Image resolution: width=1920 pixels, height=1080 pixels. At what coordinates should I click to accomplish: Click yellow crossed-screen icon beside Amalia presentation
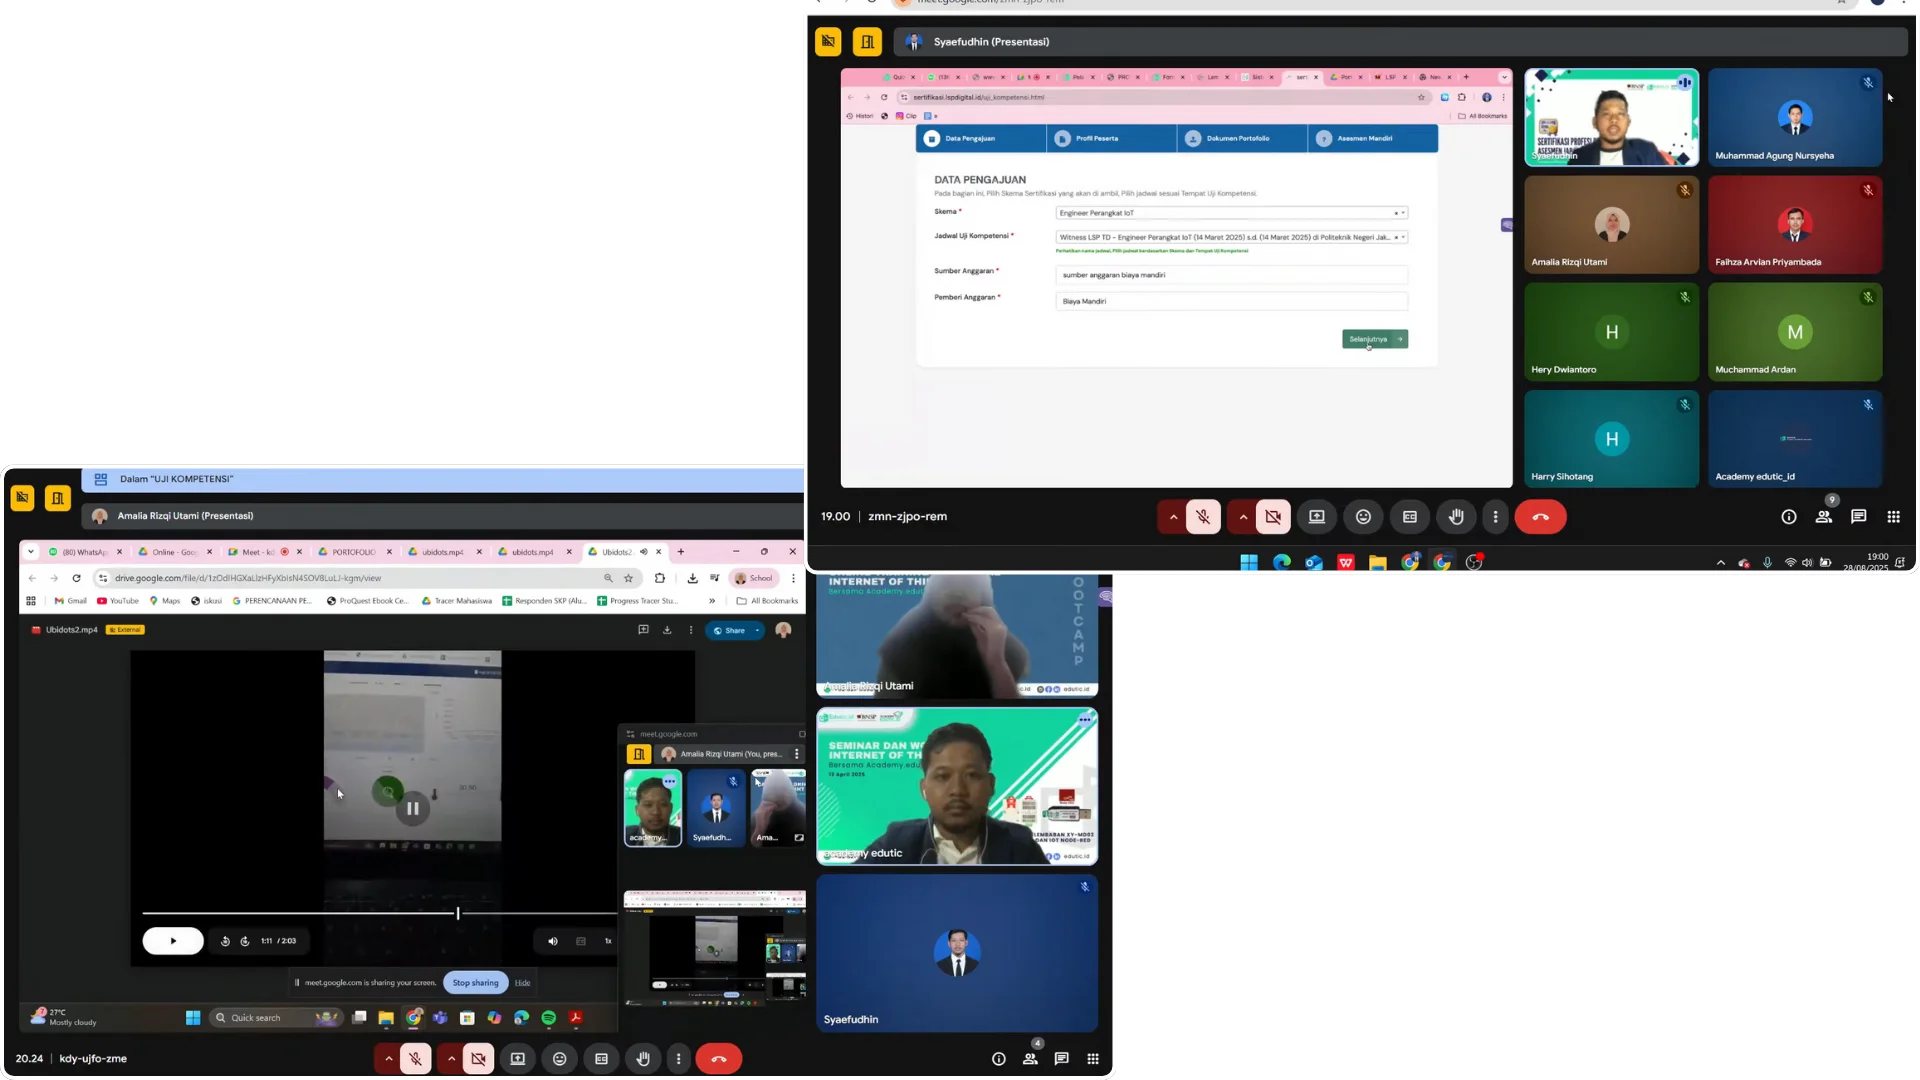pyautogui.click(x=22, y=497)
